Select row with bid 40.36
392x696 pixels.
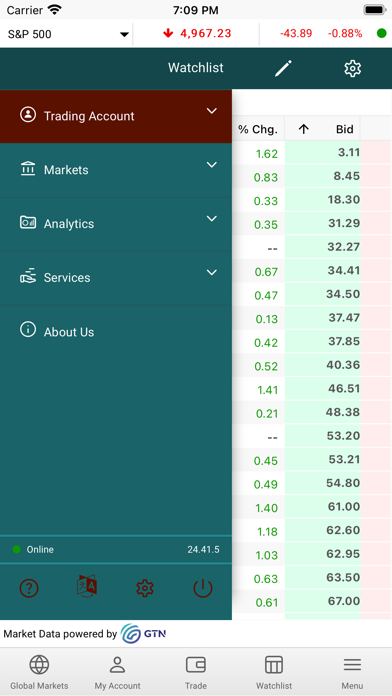coord(312,365)
